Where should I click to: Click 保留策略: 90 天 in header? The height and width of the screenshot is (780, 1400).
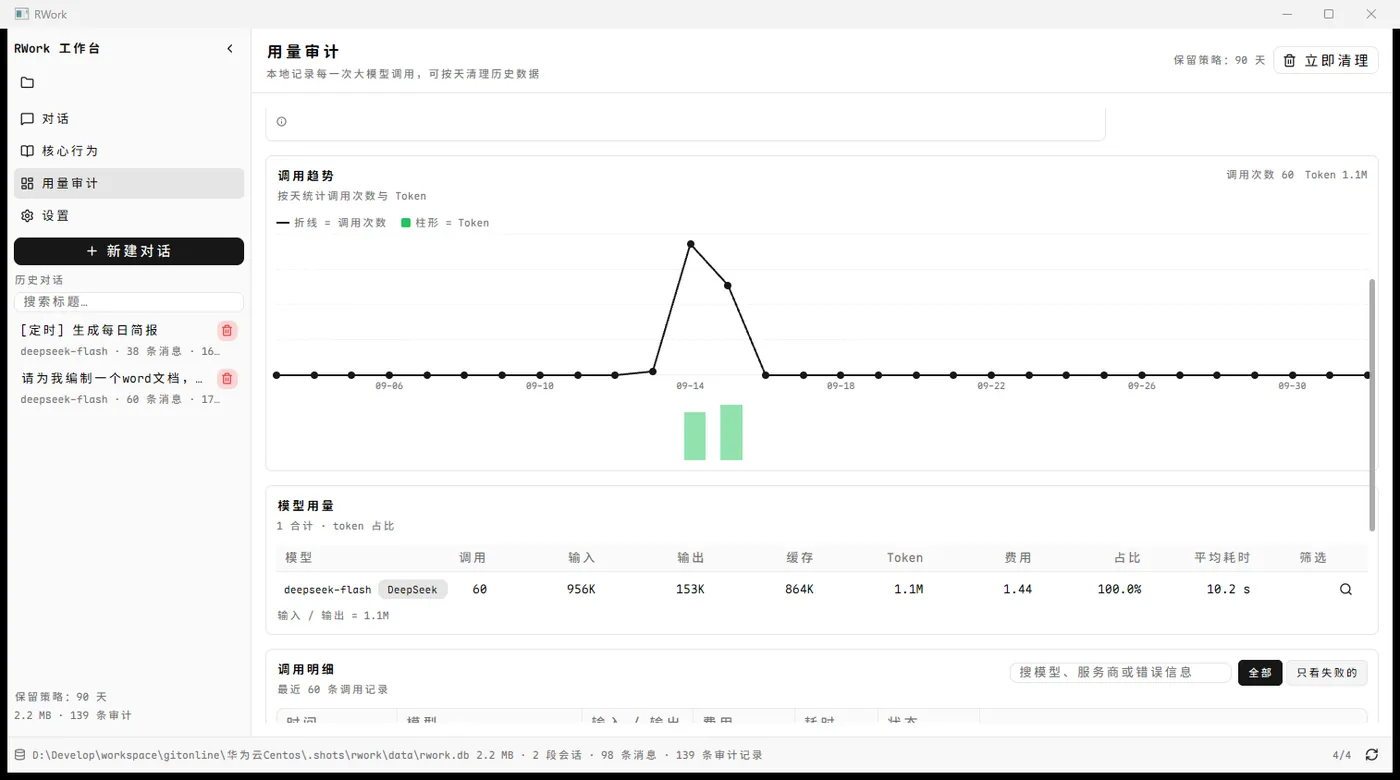[1219, 60]
